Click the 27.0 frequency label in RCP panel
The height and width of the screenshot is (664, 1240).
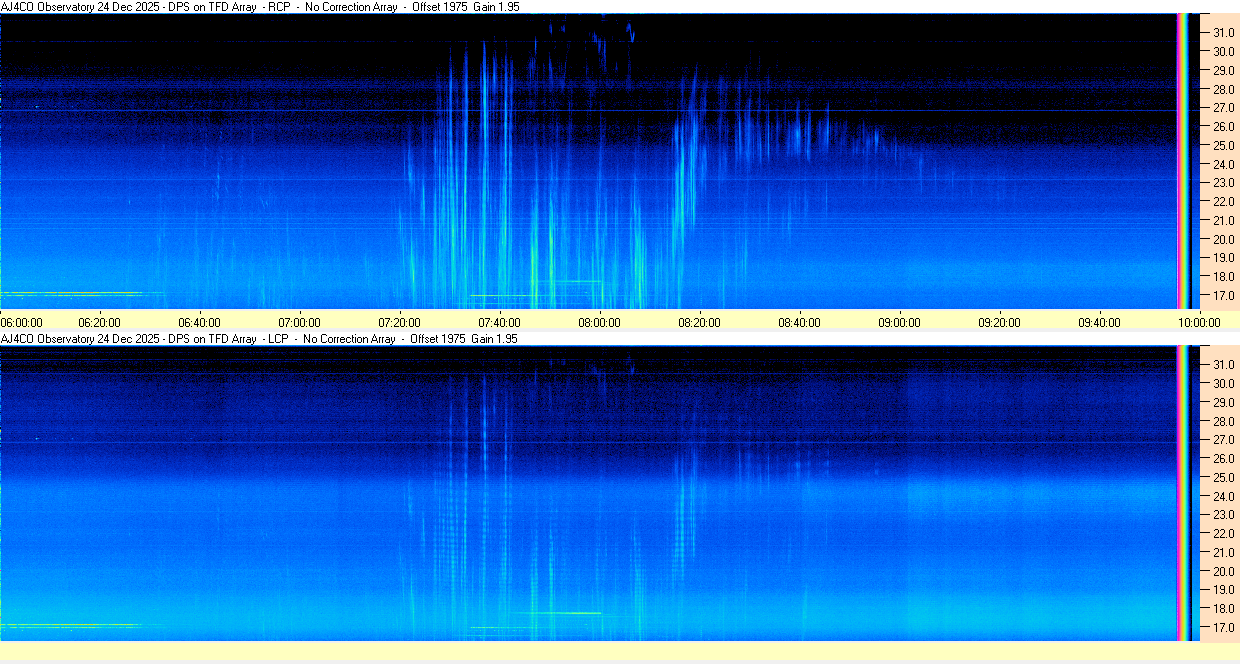[x=1223, y=108]
